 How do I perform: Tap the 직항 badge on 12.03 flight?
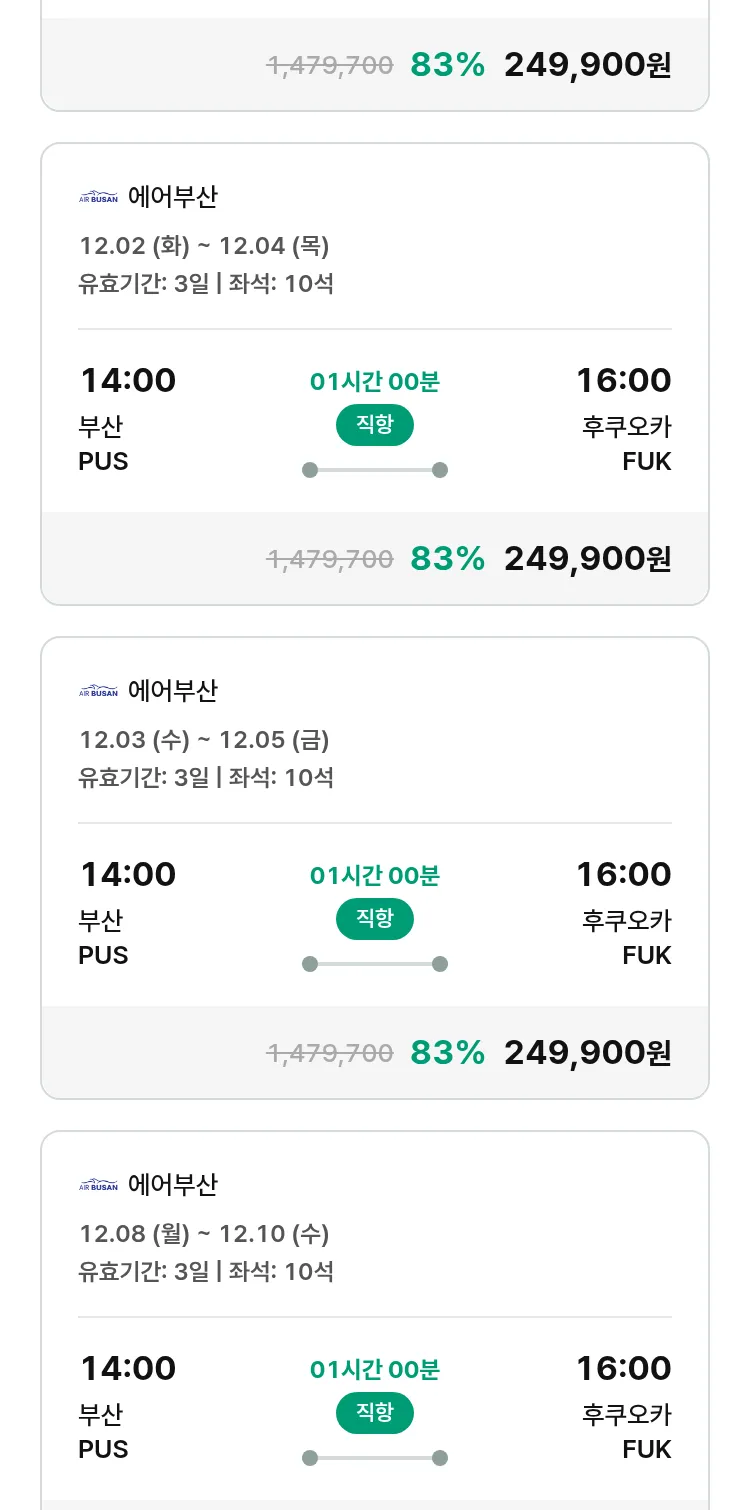(374, 919)
